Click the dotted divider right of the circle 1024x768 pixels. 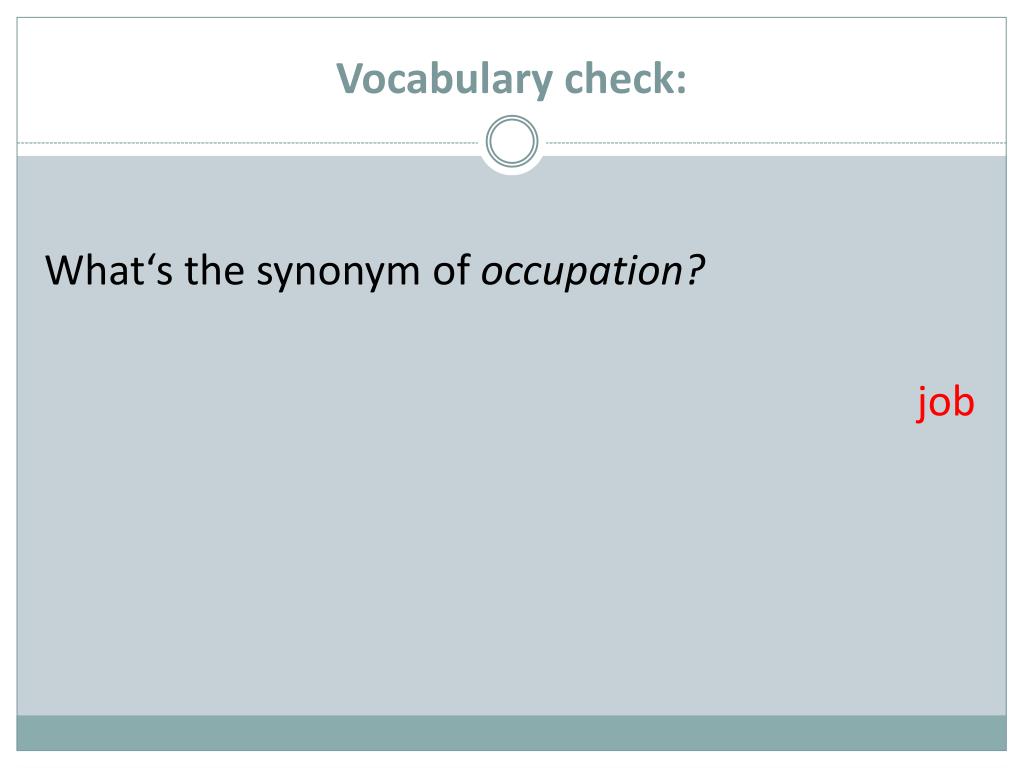pos(776,142)
